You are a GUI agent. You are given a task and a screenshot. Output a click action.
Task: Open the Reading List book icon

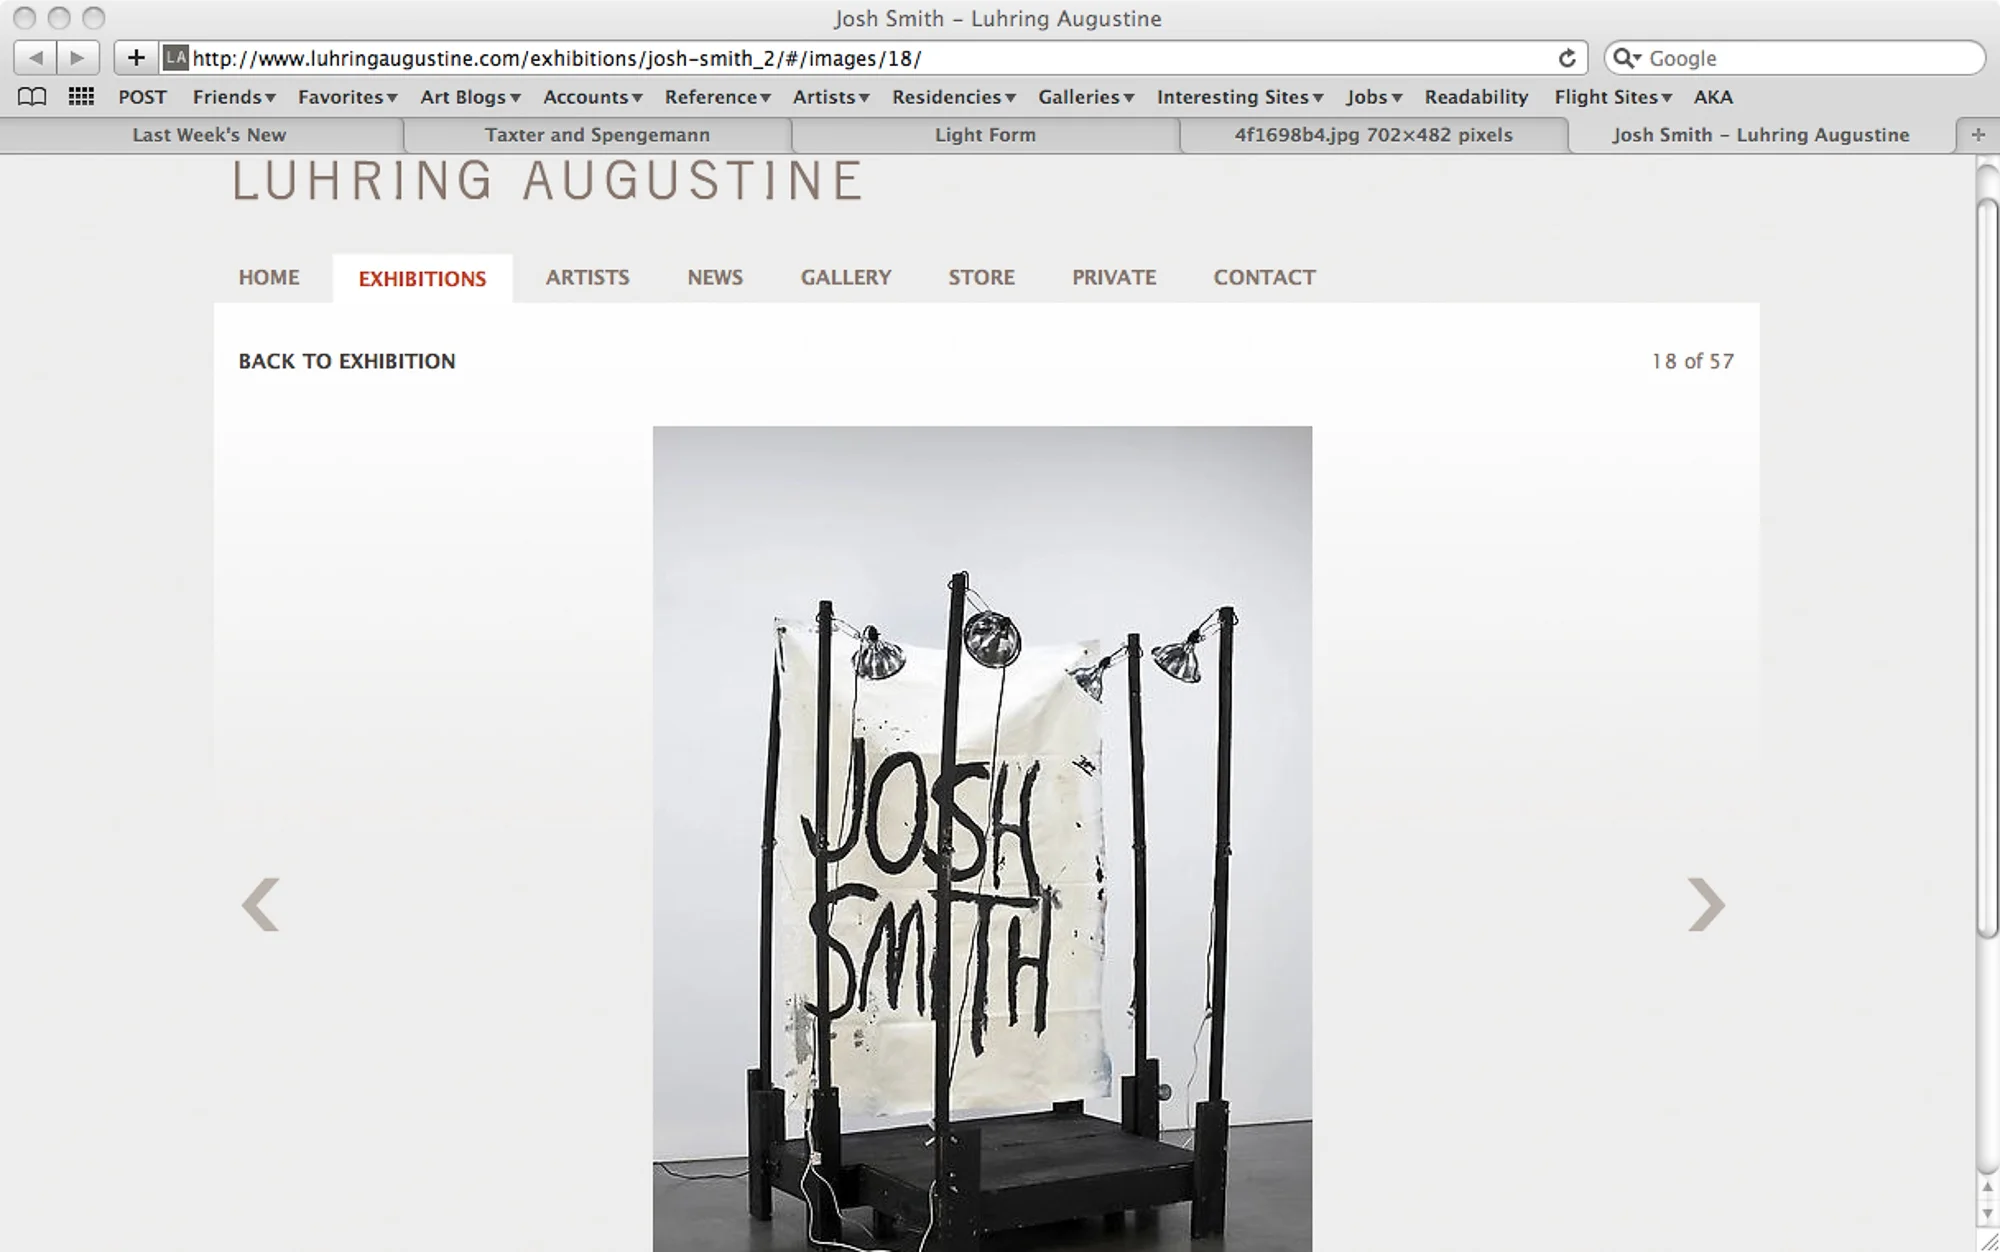click(32, 97)
